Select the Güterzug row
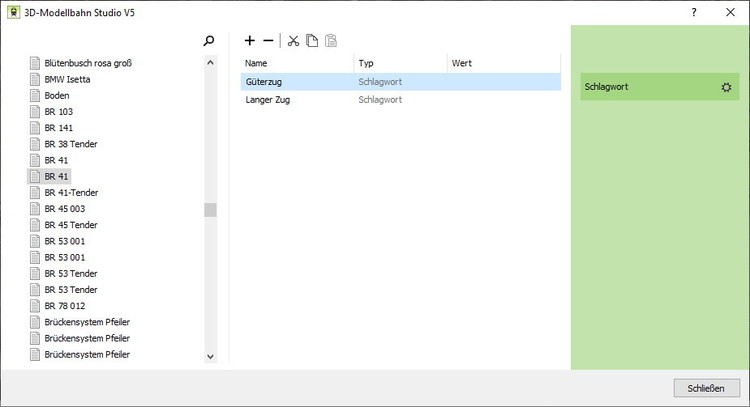Screen dimensions: 750x407 (x=400, y=82)
